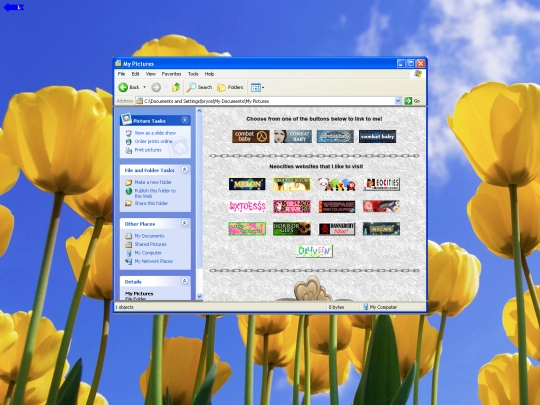This screenshot has width=540, height=405.
Task: Click the Up folder icon in toolbar
Action: pos(176,87)
